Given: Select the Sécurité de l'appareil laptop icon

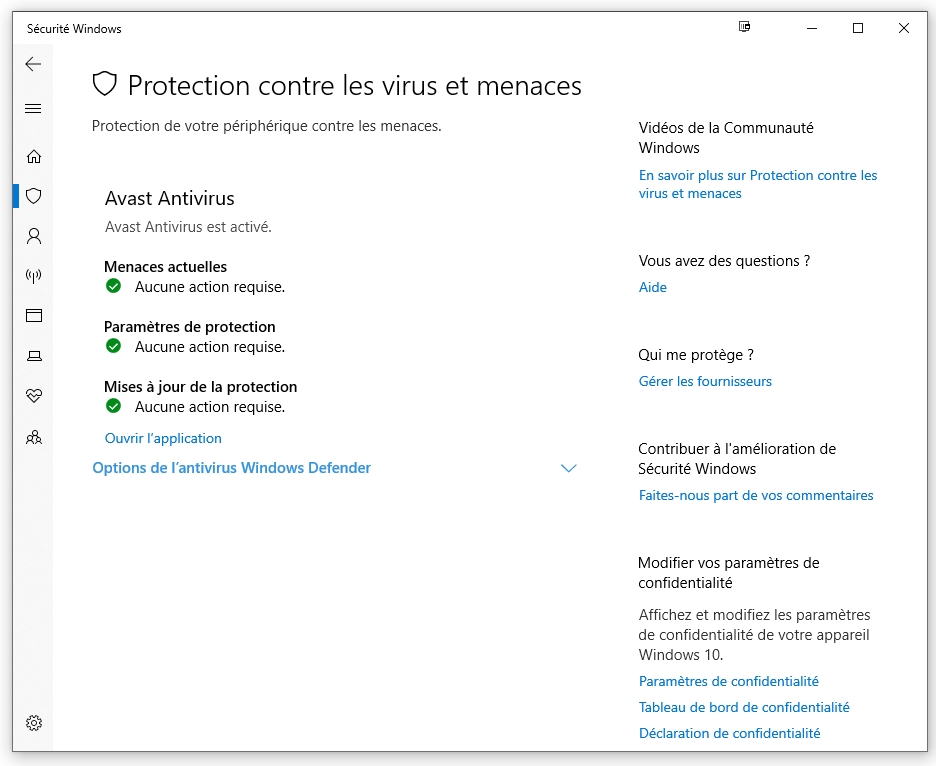Looking at the screenshot, I should click(33, 356).
